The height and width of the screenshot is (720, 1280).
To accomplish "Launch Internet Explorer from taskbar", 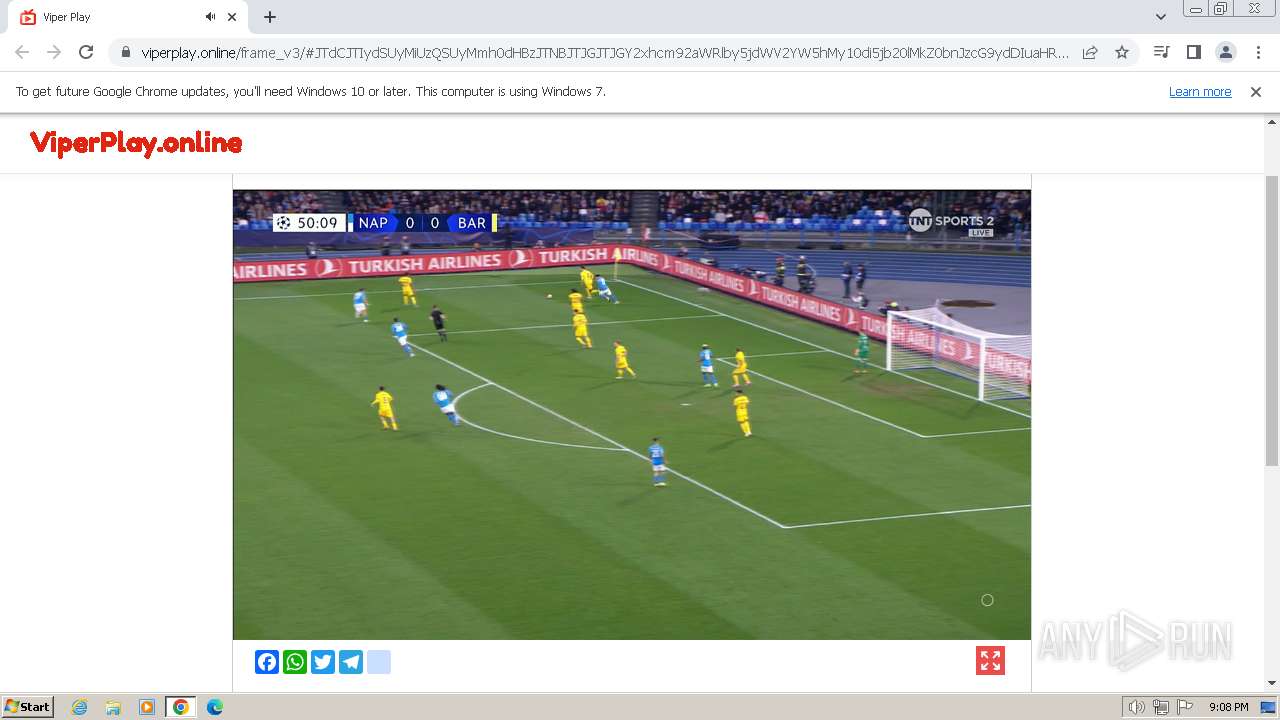I will click(x=80, y=707).
